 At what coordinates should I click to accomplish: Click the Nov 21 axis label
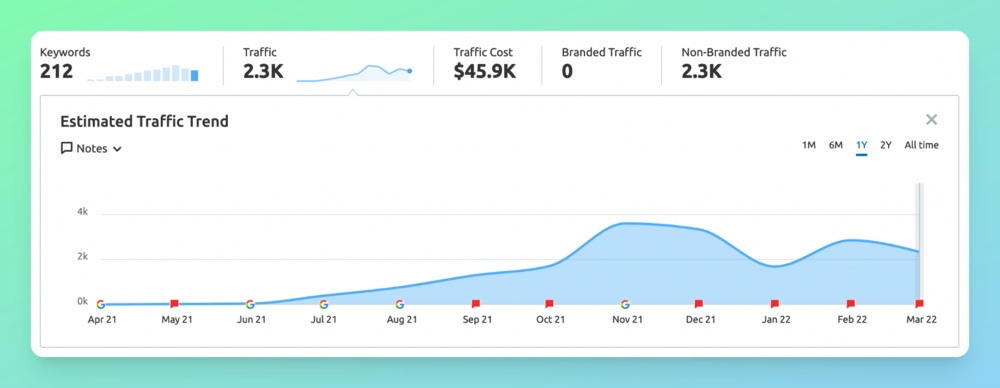[x=628, y=320]
